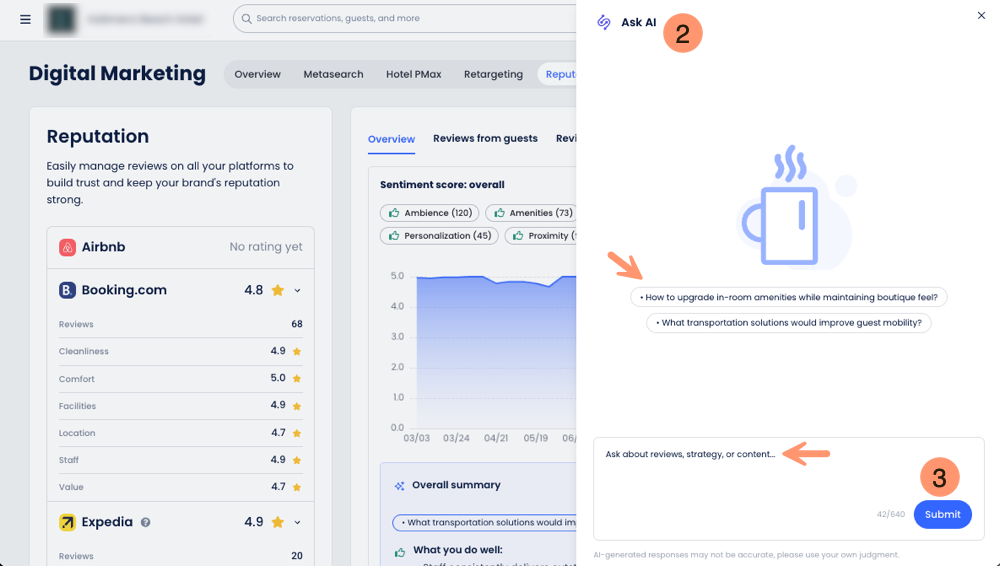Screen dimensions: 1000x566
Task: Click the Expedia logo icon
Action: [x=67, y=522]
